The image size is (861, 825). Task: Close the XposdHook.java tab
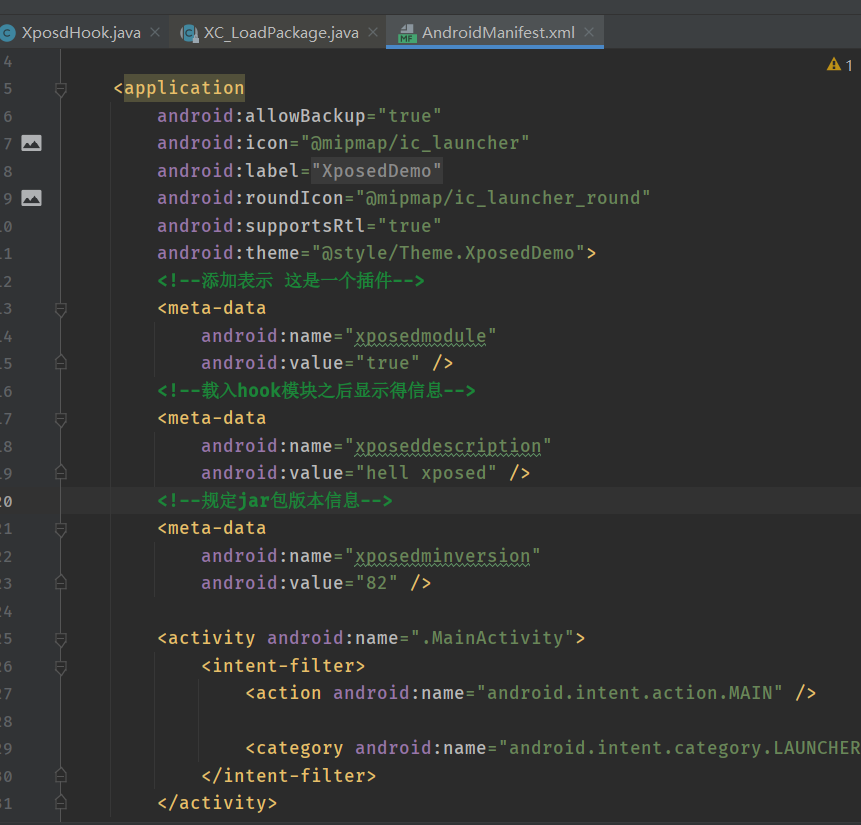click(155, 33)
